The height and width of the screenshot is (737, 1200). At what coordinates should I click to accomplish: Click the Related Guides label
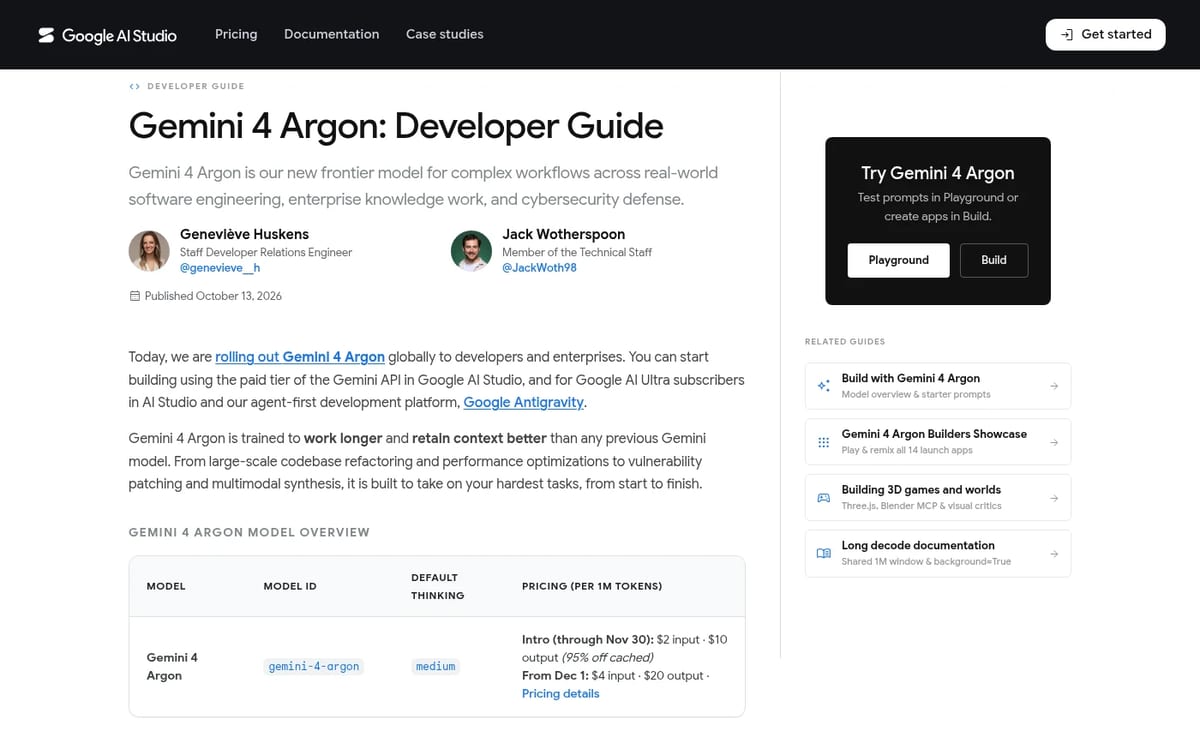click(x=845, y=342)
